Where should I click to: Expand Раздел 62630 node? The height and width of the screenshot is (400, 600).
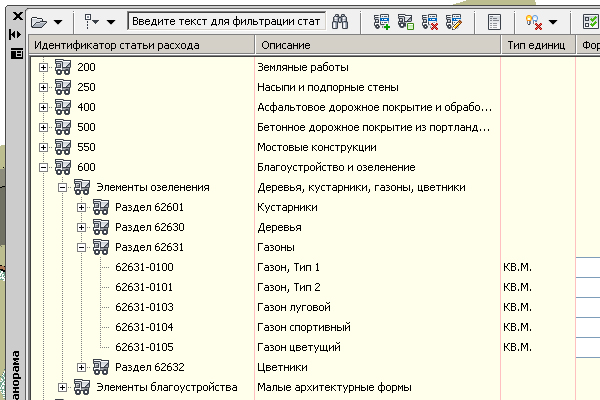[x=82, y=227]
